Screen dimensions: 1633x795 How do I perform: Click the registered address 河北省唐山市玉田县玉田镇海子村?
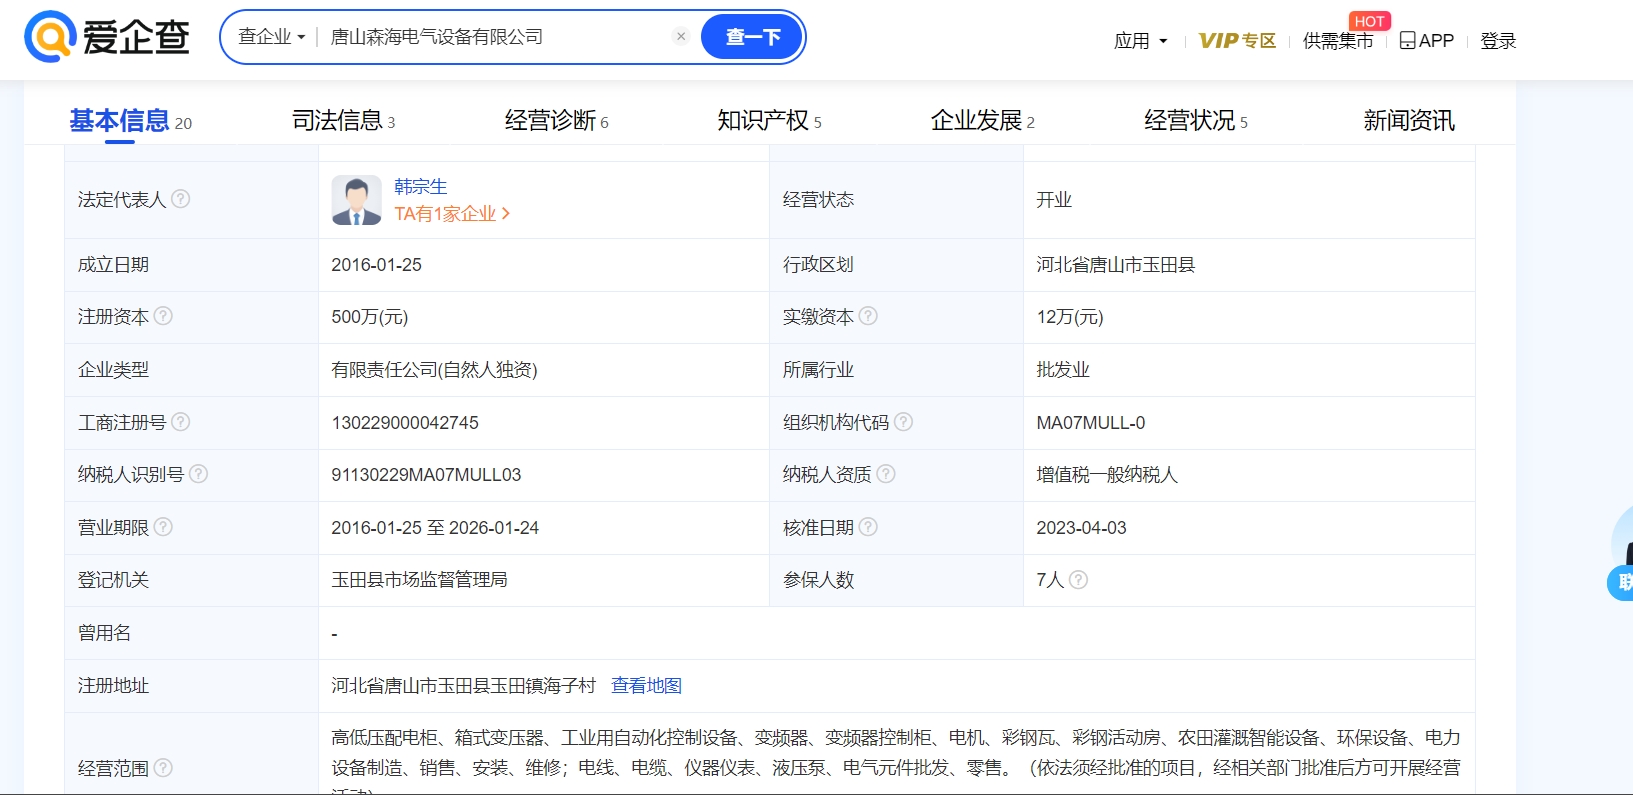(463, 686)
